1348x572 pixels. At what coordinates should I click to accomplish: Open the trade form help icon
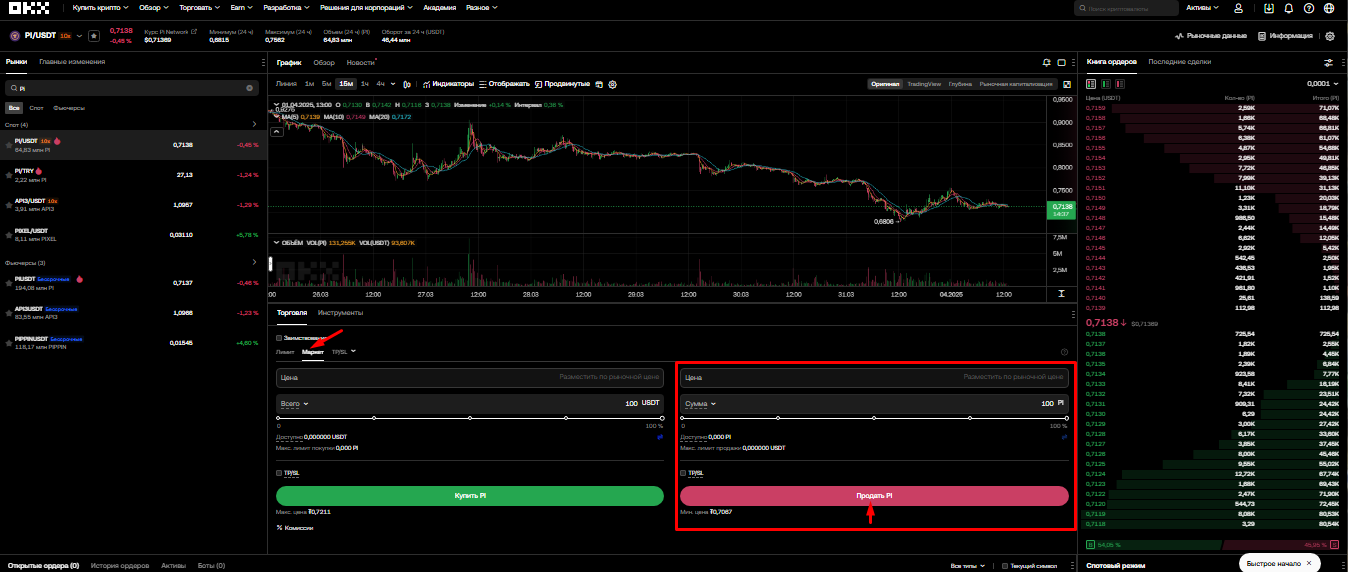1064,352
